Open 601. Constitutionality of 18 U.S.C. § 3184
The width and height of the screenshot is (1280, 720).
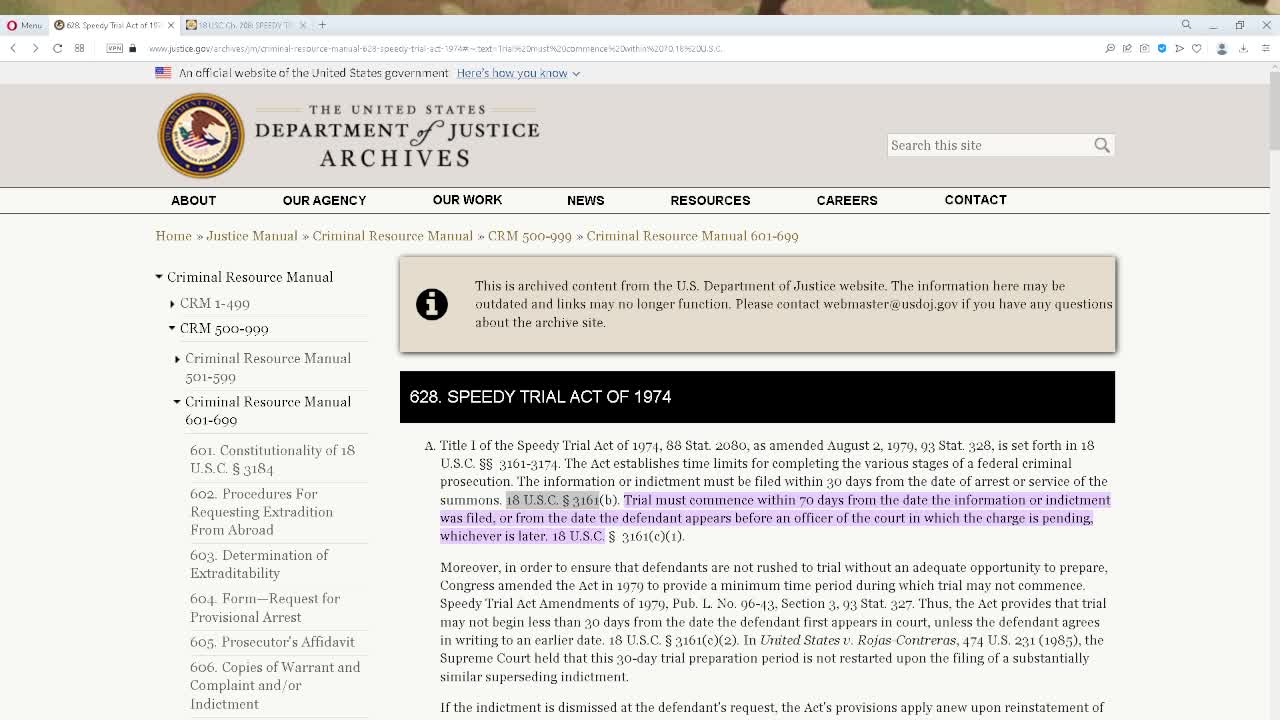coord(272,459)
